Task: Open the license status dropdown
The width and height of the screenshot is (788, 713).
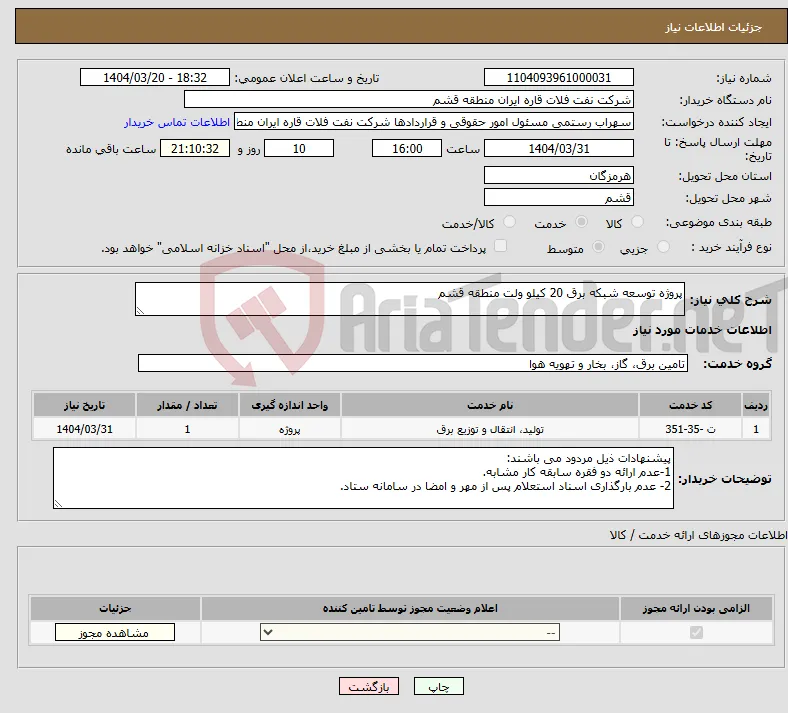Action: click(410, 632)
